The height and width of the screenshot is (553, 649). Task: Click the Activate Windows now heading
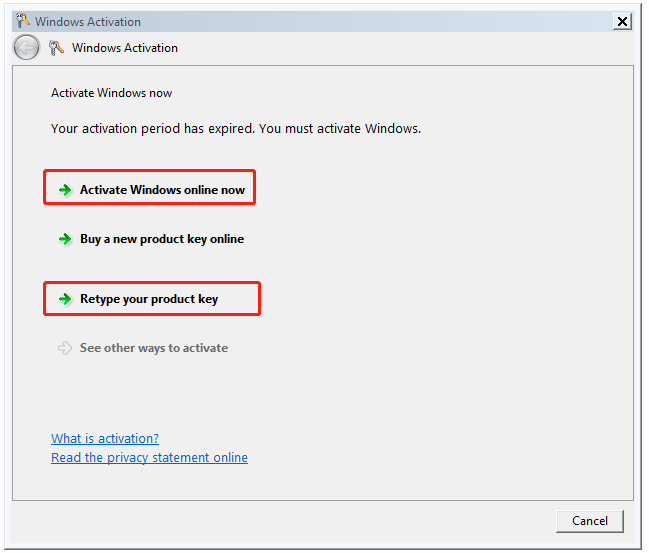(111, 93)
